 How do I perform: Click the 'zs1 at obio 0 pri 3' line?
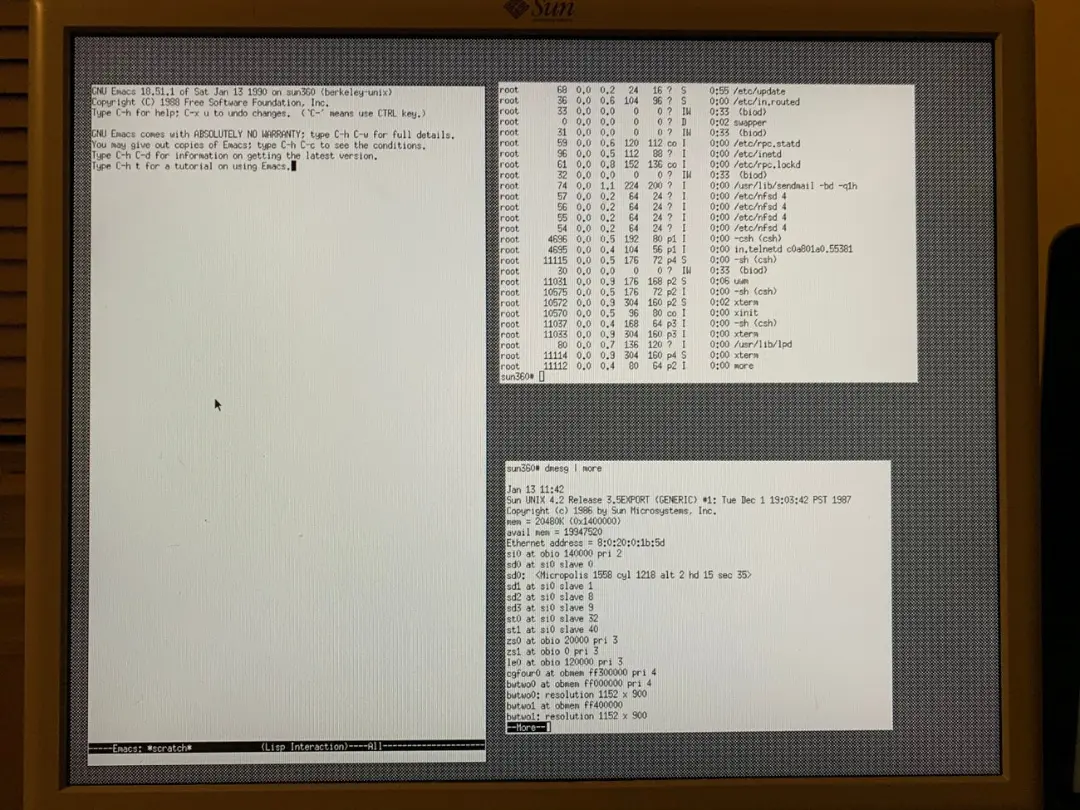[x=552, y=651]
